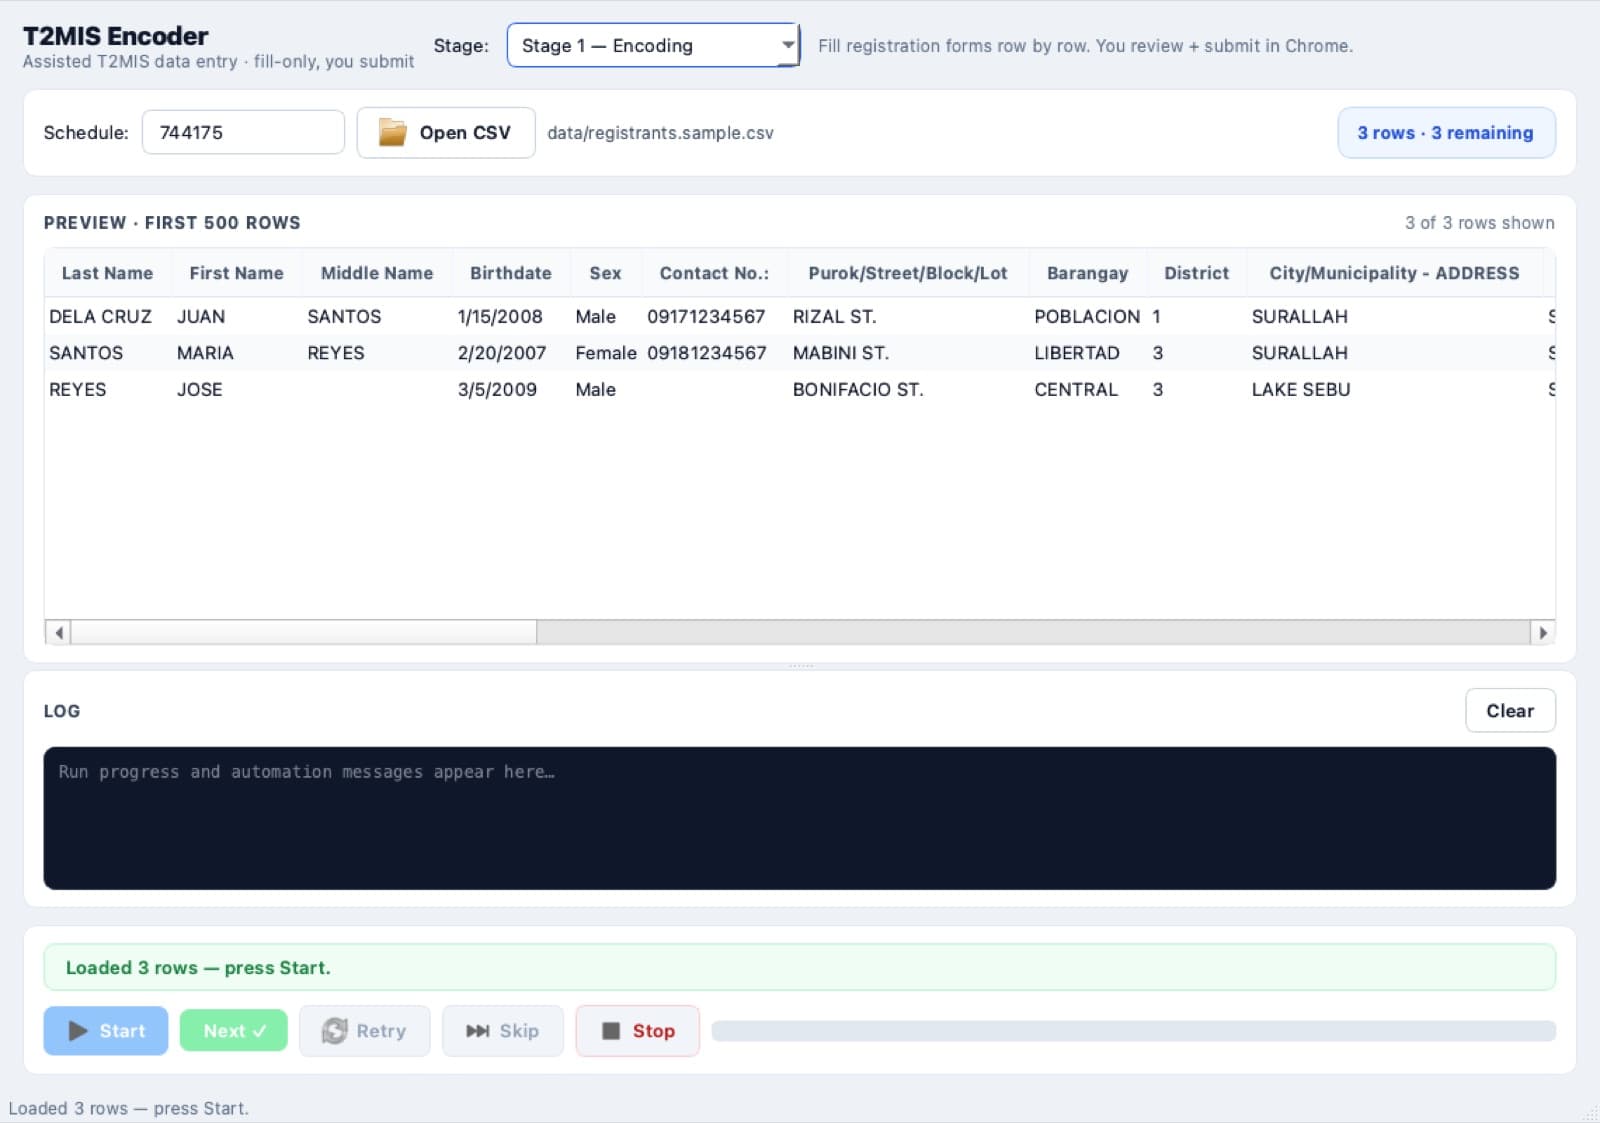Viewport: 1600px width, 1123px height.
Task: Edit the Schedule number field
Action: pos(243,132)
